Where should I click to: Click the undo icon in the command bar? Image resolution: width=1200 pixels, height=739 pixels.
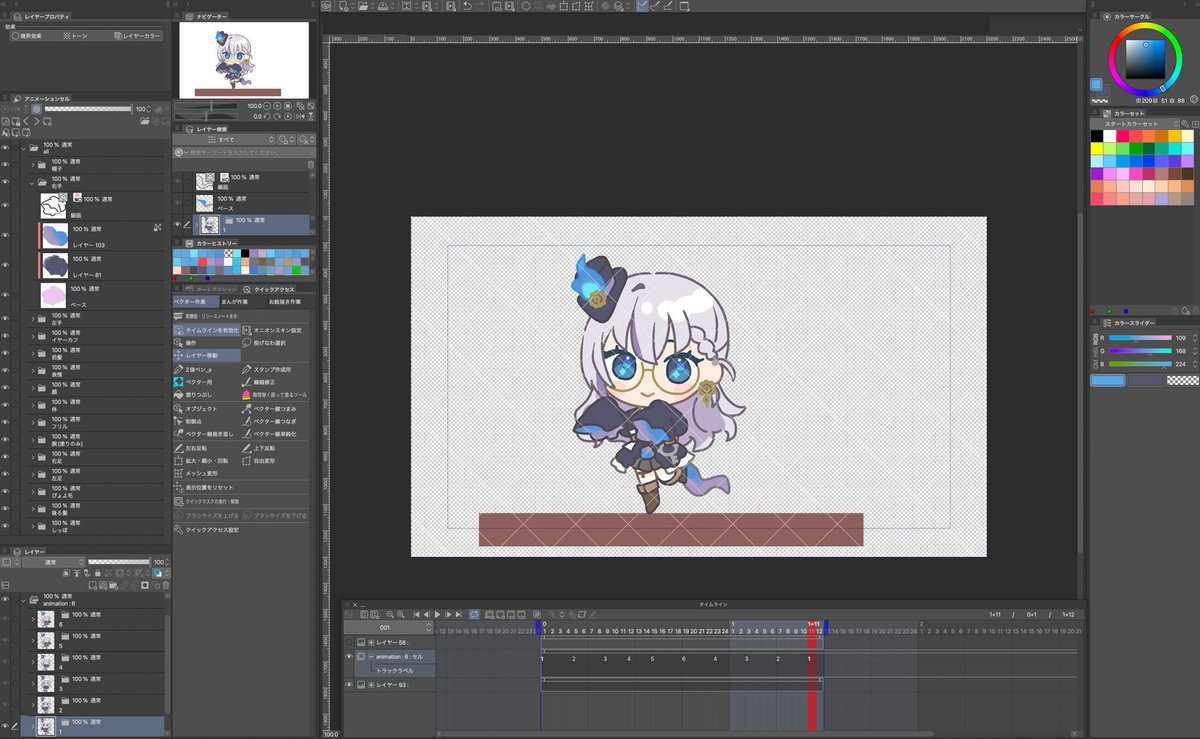click(467, 6)
